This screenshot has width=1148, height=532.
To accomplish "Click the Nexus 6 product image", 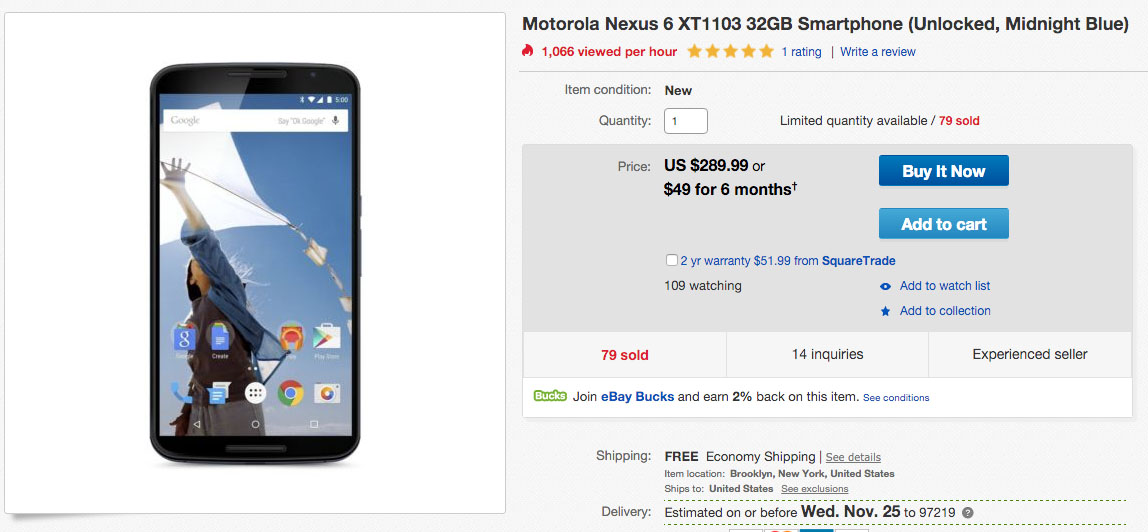I will (255, 265).
